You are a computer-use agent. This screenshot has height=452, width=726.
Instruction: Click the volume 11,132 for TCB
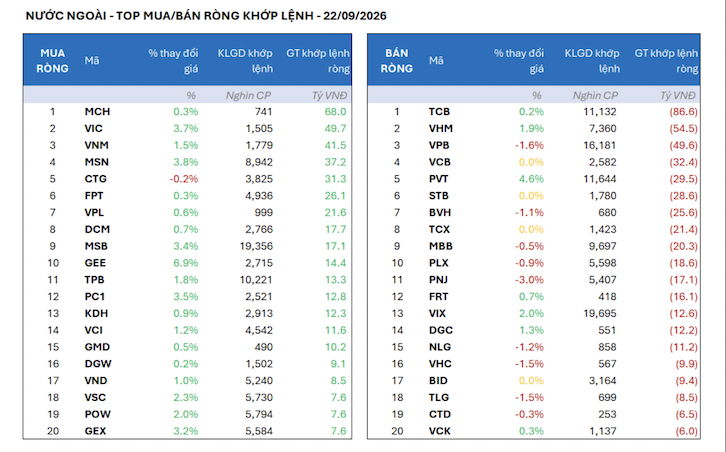(600, 112)
